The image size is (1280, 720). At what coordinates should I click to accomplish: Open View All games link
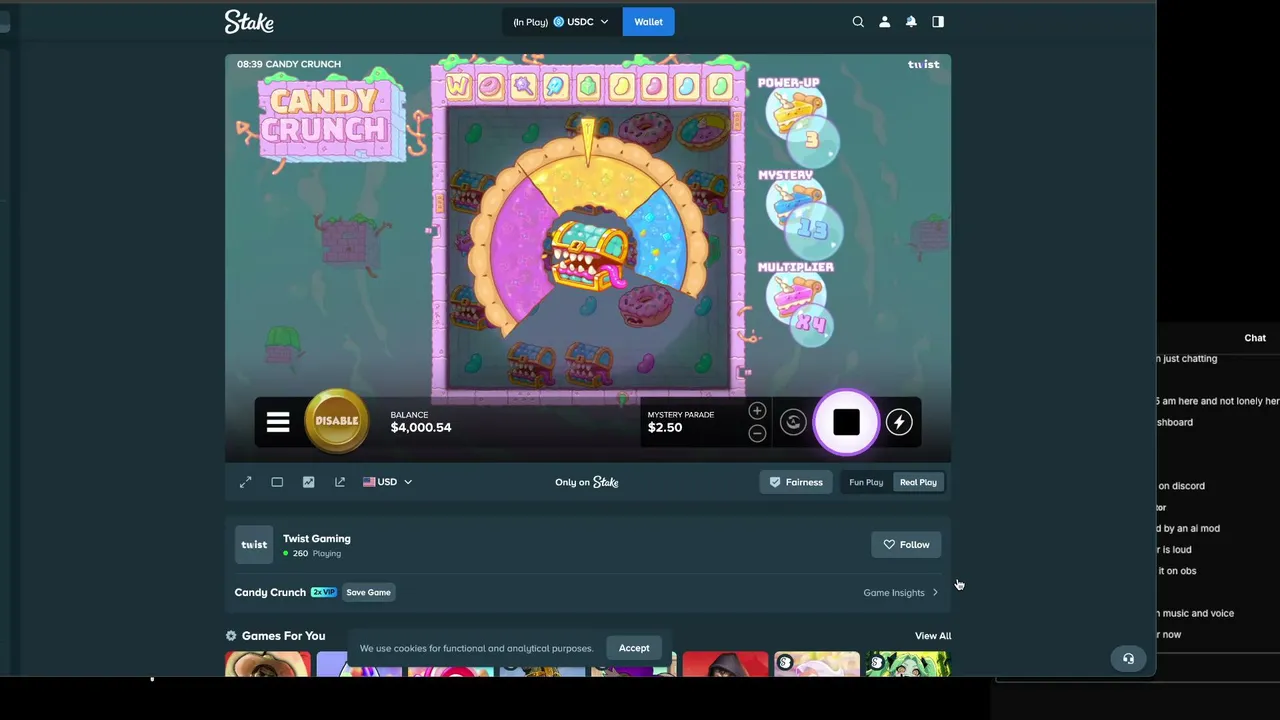pyautogui.click(x=933, y=636)
